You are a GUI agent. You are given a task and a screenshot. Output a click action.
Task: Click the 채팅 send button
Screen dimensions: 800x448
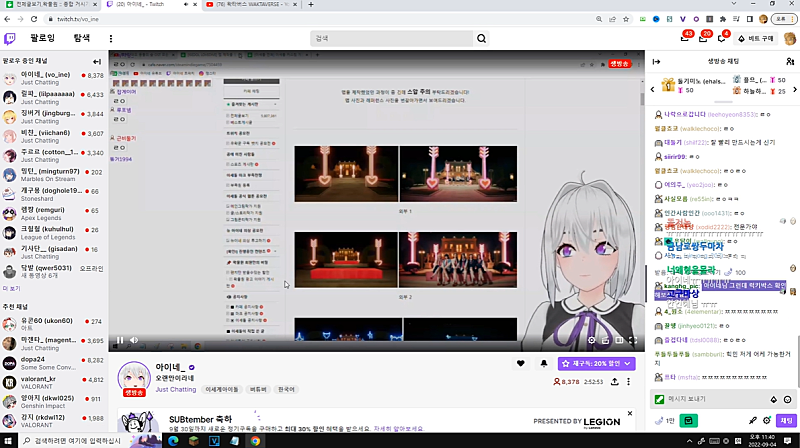point(785,420)
